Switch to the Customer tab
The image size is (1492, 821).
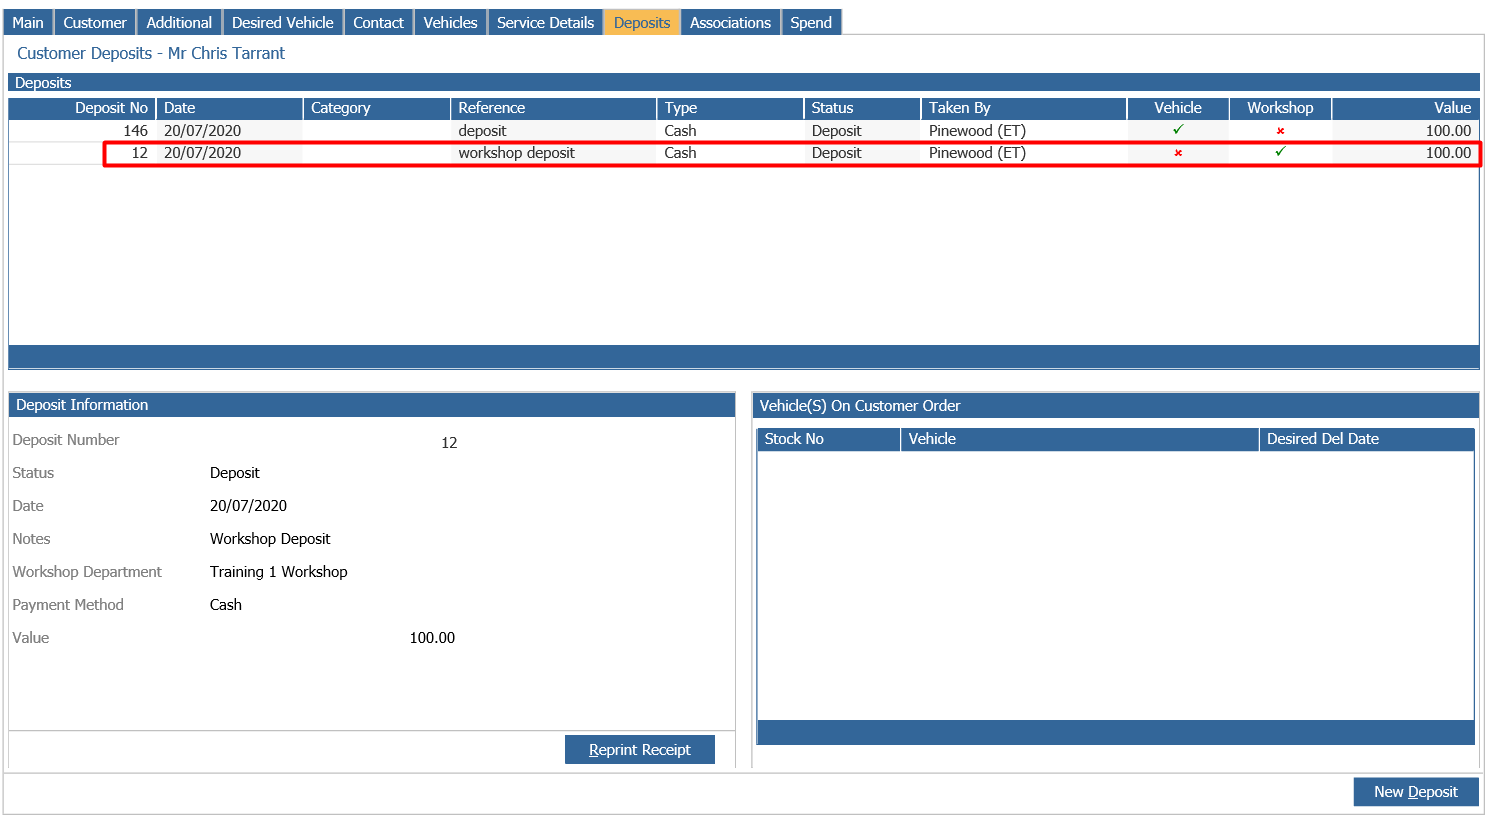click(95, 22)
